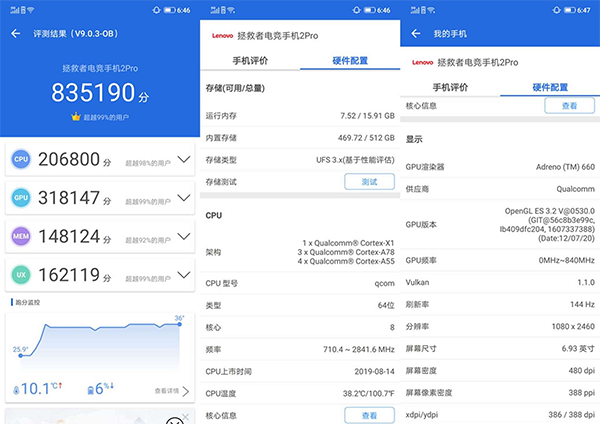Tap the 查看详情 link
Viewport: 600px width, 424px height.
(167, 391)
